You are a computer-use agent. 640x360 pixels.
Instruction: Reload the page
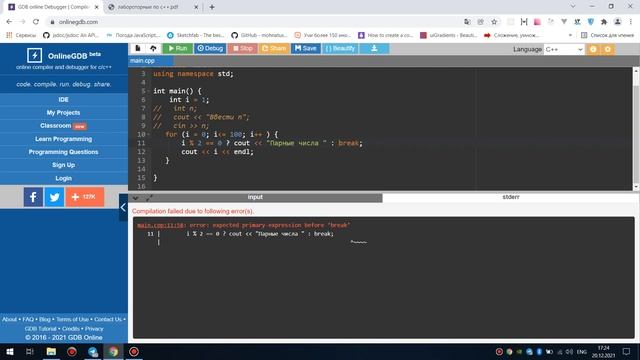click(36, 22)
